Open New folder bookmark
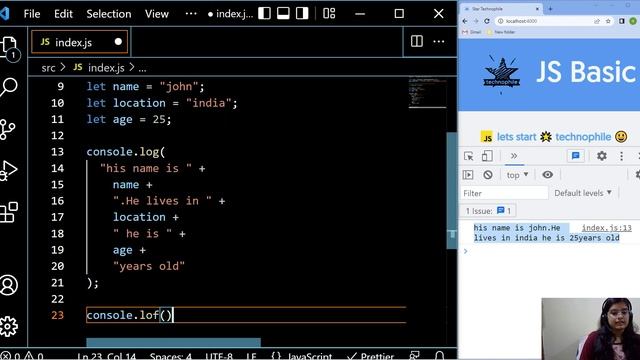Screen dimensions: 640x360 (x=501, y=32)
